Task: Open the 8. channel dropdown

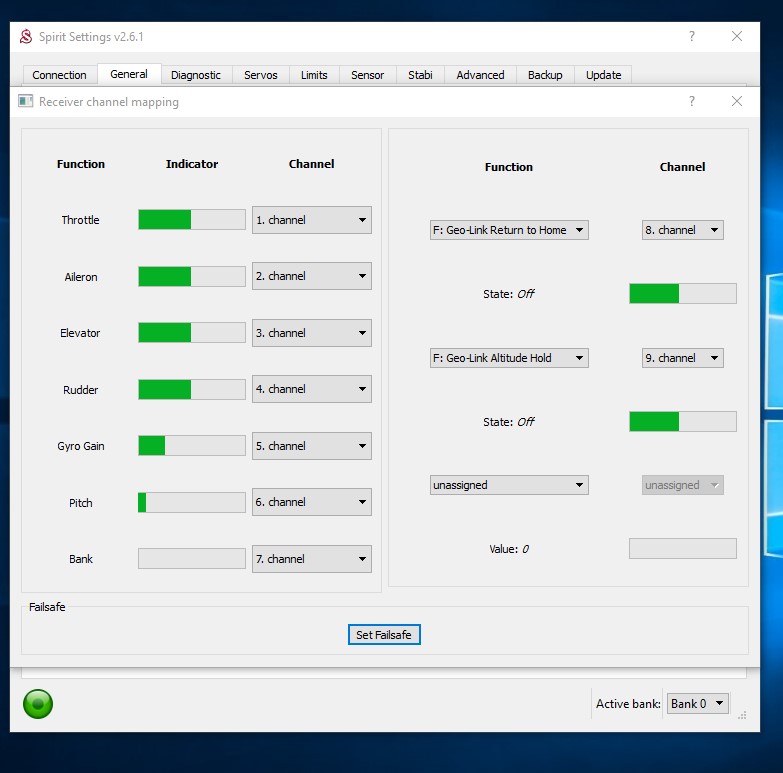Action: (x=682, y=230)
